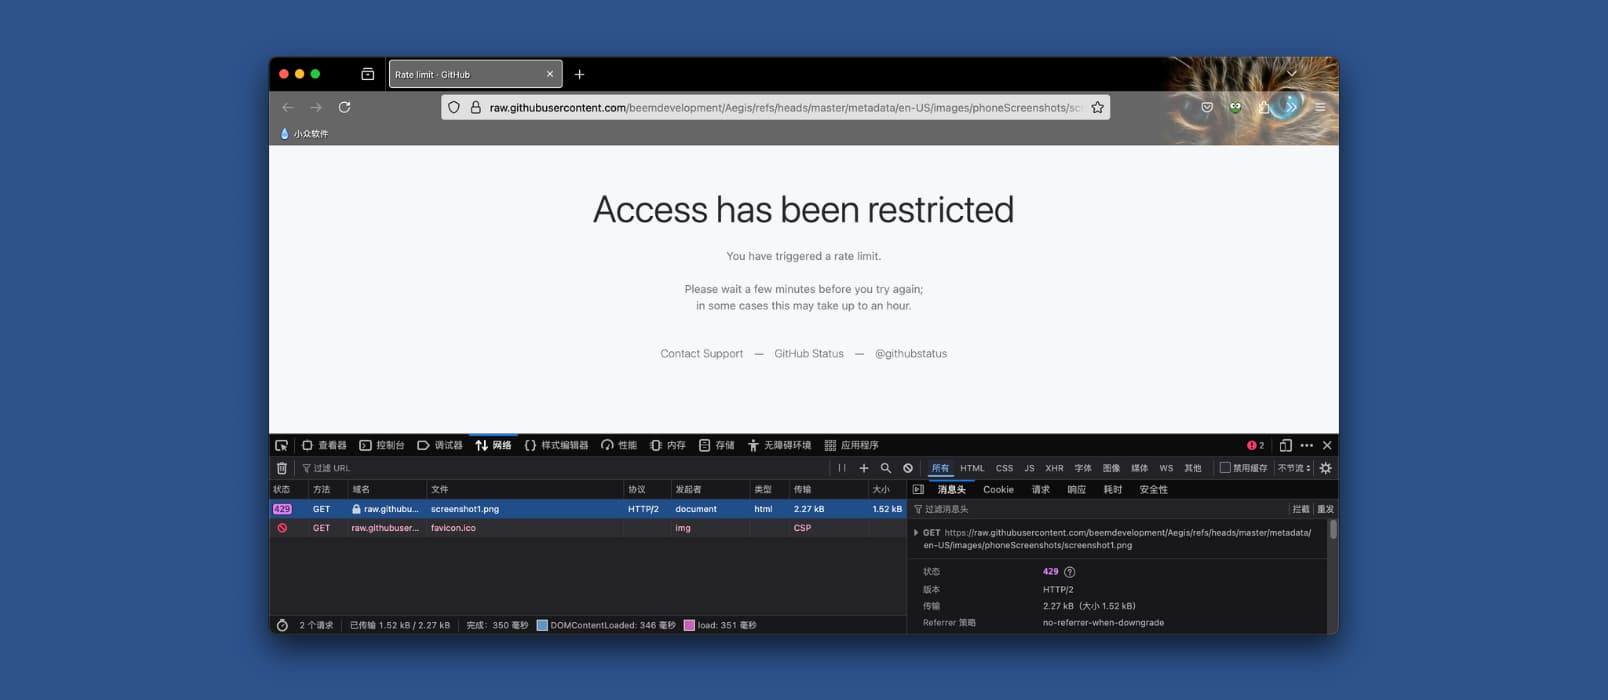Filter requests by CSS type
This screenshot has height=700, width=1608.
pyautogui.click(x=1004, y=468)
